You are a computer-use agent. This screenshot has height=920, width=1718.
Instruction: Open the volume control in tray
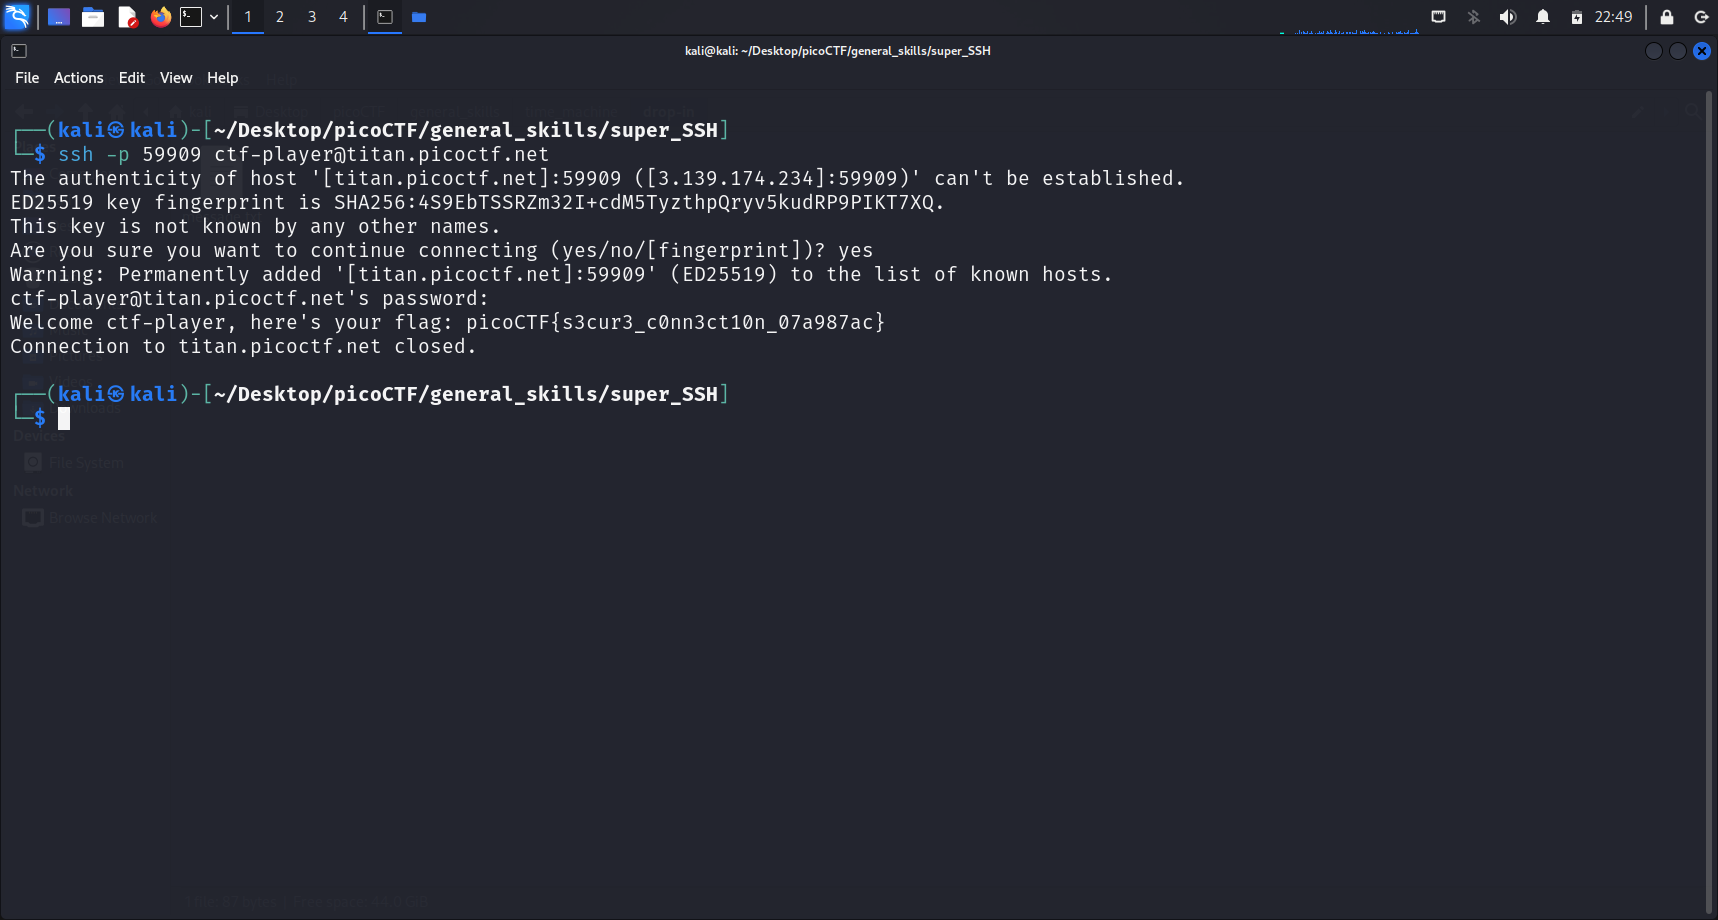pos(1508,17)
